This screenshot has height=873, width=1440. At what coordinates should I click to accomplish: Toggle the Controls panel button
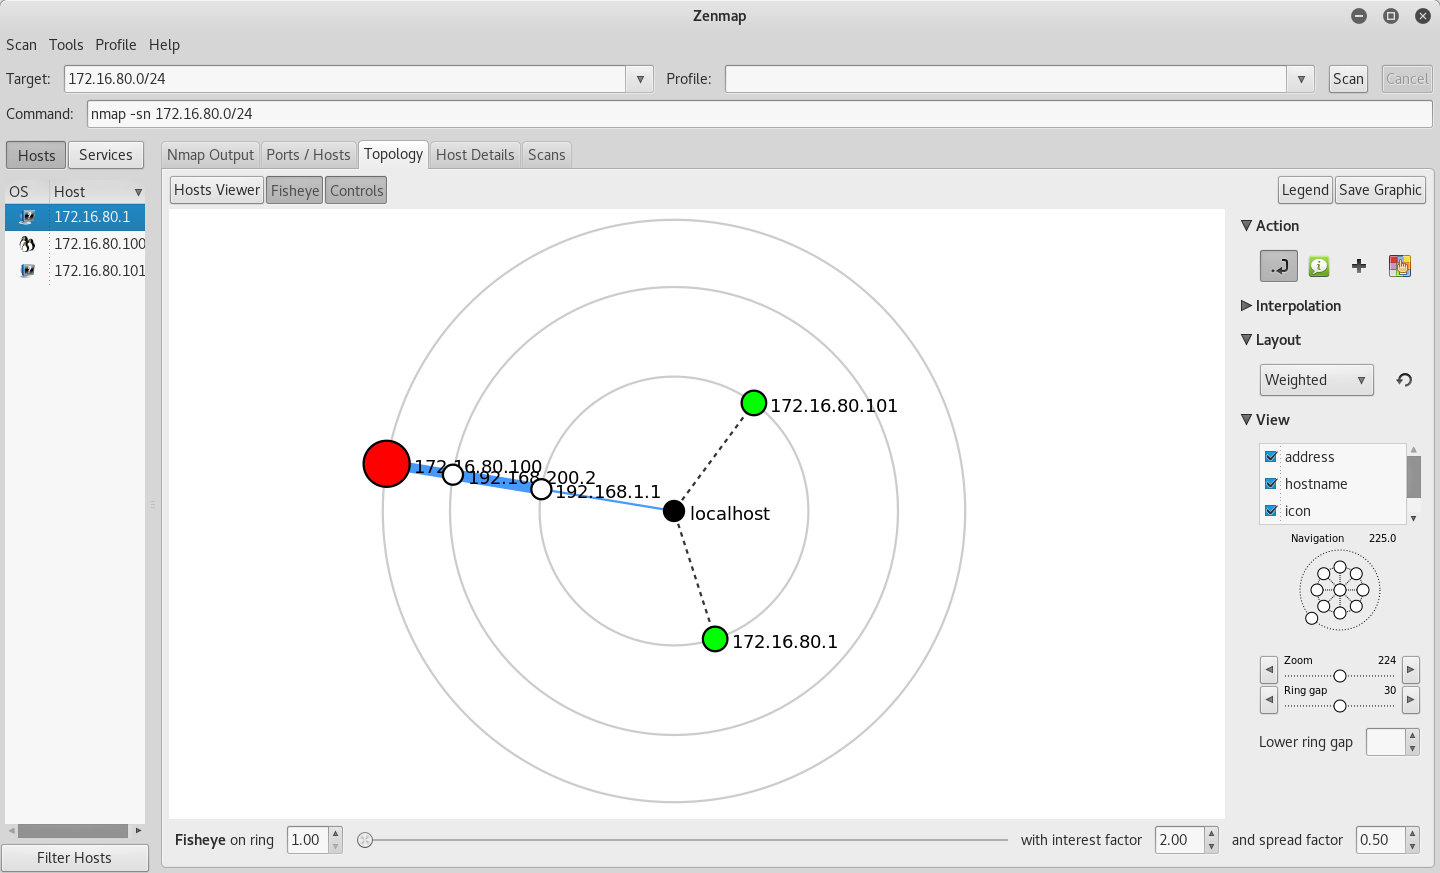[x=357, y=190]
